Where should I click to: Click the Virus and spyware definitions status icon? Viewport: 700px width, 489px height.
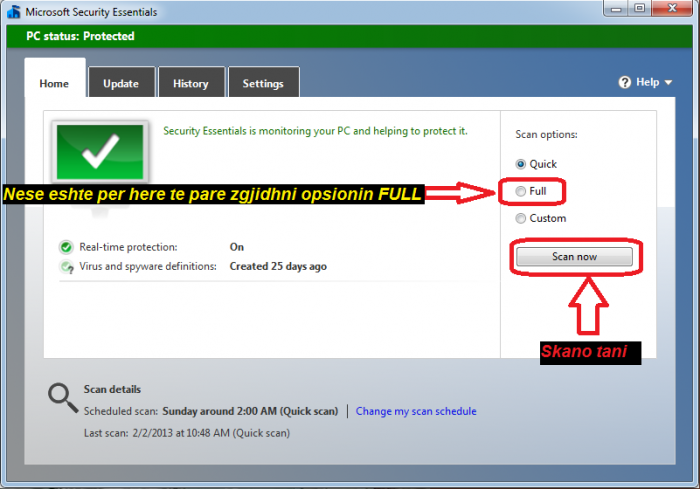(x=67, y=267)
